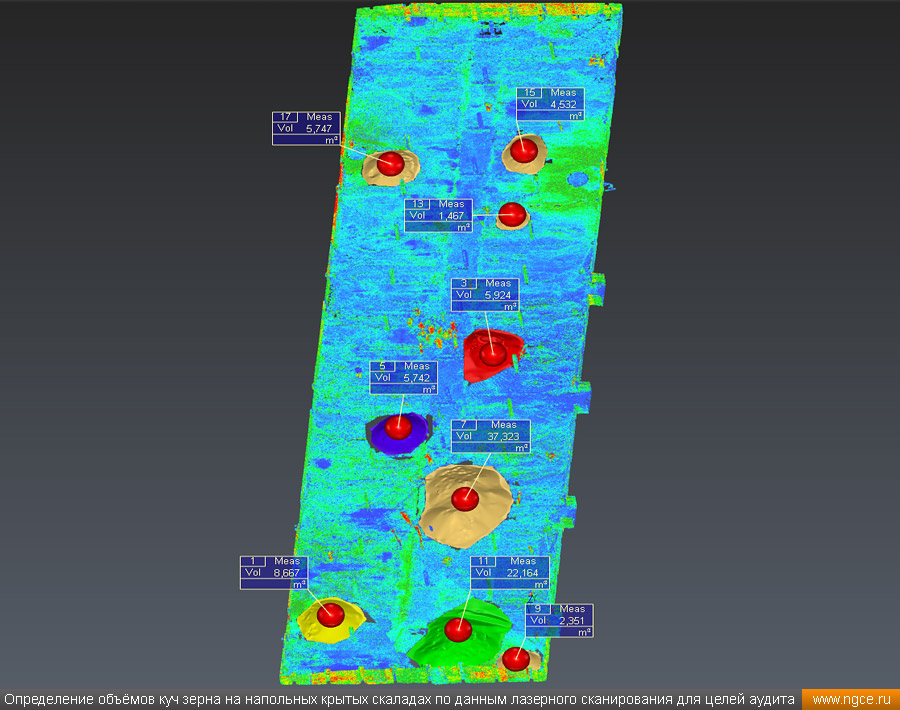Click the label for measurement 15 volume 4,532
The image size is (900, 710).
550,104
